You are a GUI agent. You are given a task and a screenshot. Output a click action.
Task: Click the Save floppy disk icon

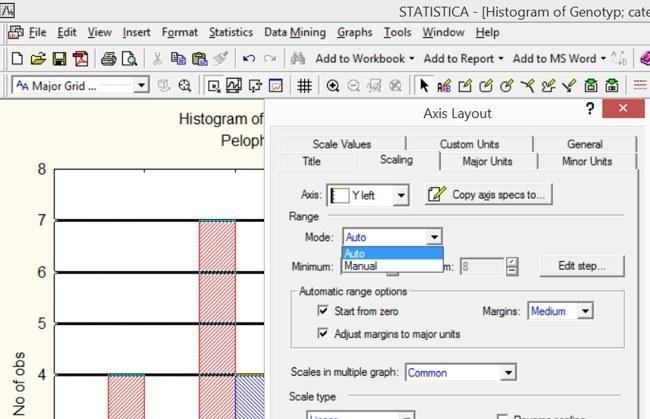[59, 59]
